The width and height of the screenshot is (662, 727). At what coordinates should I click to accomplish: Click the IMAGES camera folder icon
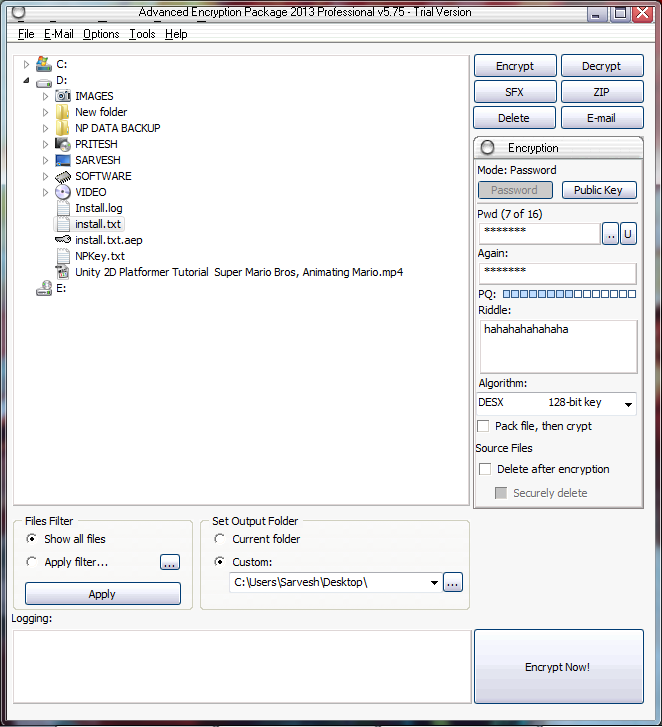click(63, 96)
